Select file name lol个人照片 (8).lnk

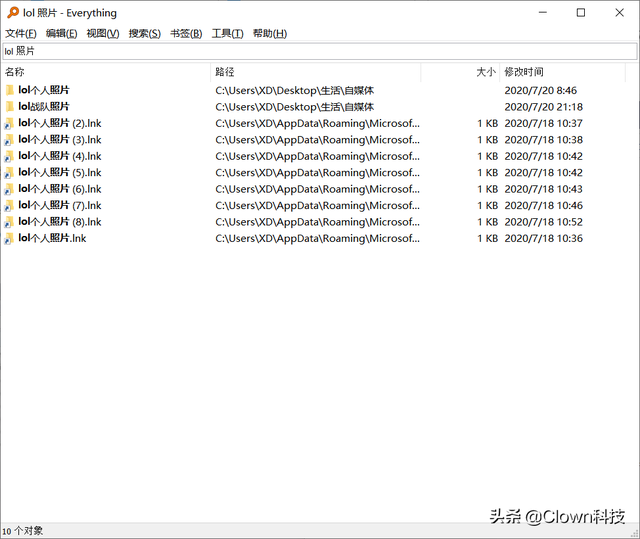click(x=60, y=222)
